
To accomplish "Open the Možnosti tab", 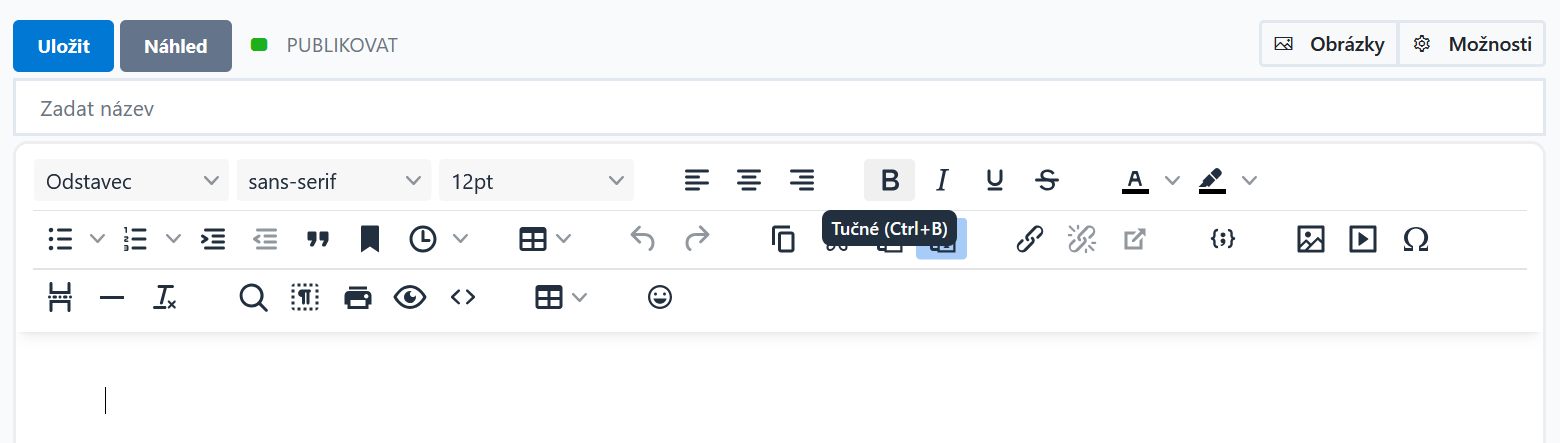I will pyautogui.click(x=1472, y=44).
